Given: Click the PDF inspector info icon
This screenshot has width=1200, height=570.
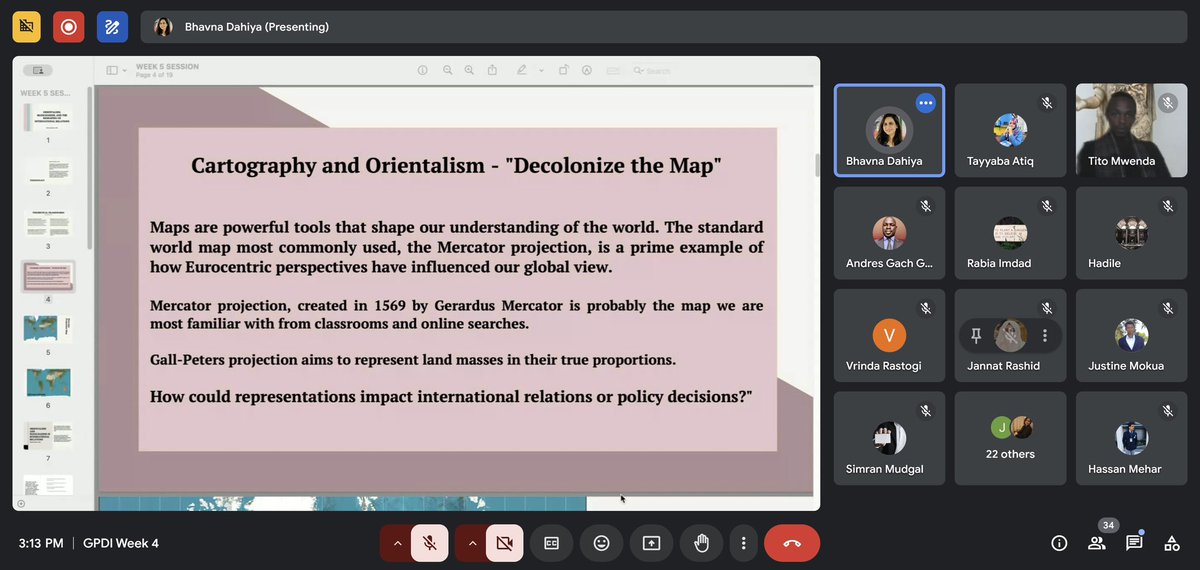Looking at the screenshot, I should pos(422,70).
